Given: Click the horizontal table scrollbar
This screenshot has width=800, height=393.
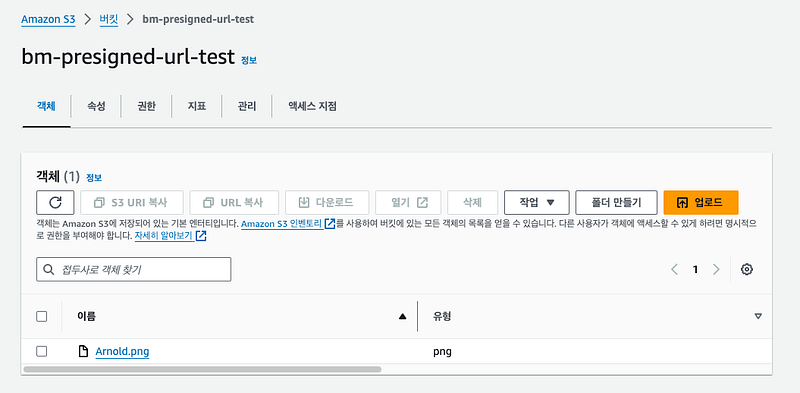Looking at the screenshot, I should point(203,369).
